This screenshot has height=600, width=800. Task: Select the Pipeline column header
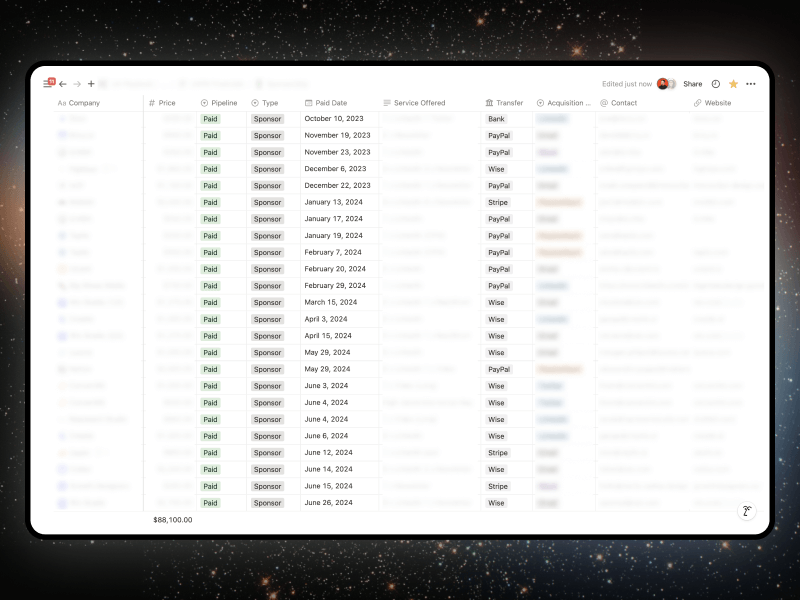tap(224, 103)
